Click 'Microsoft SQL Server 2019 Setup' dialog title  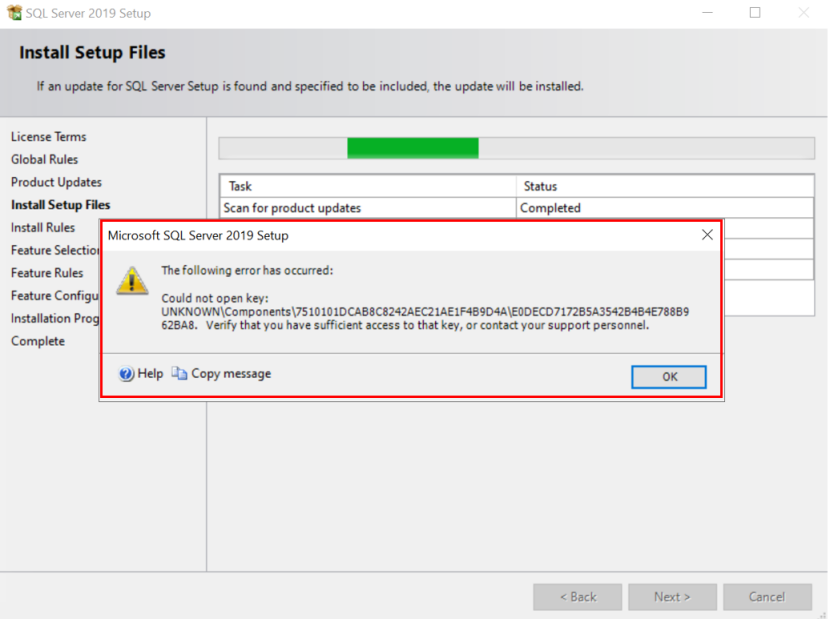pyautogui.click(x=198, y=236)
